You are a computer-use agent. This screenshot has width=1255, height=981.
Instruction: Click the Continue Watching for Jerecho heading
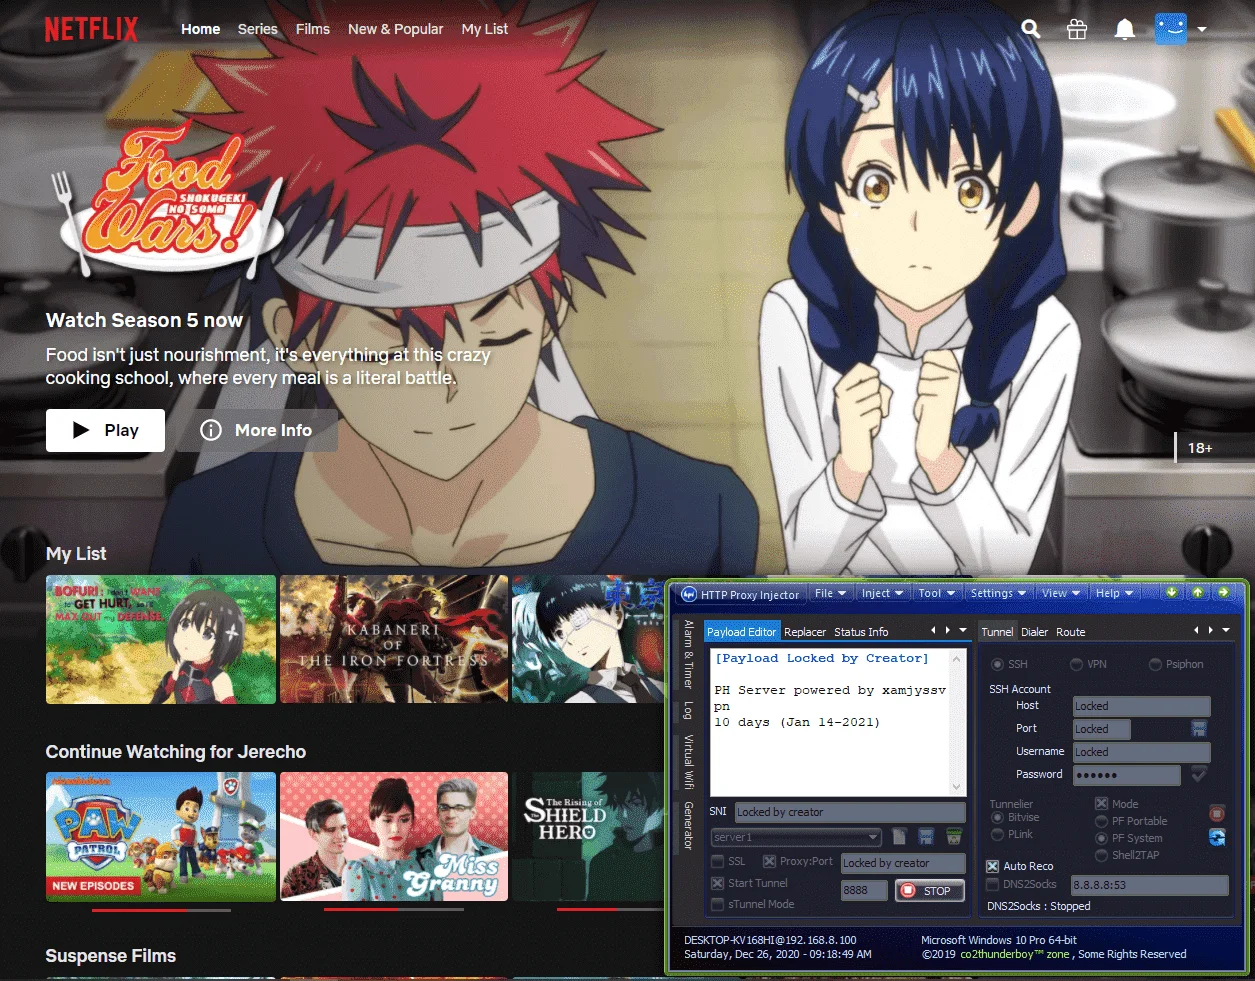coord(176,752)
